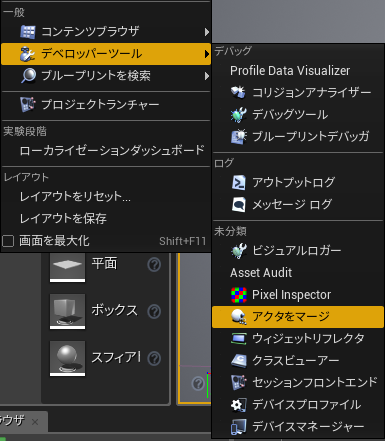This screenshot has width=385, height=441.
Task: Open help for ボックス shape
Action: pyautogui.click(x=154, y=312)
